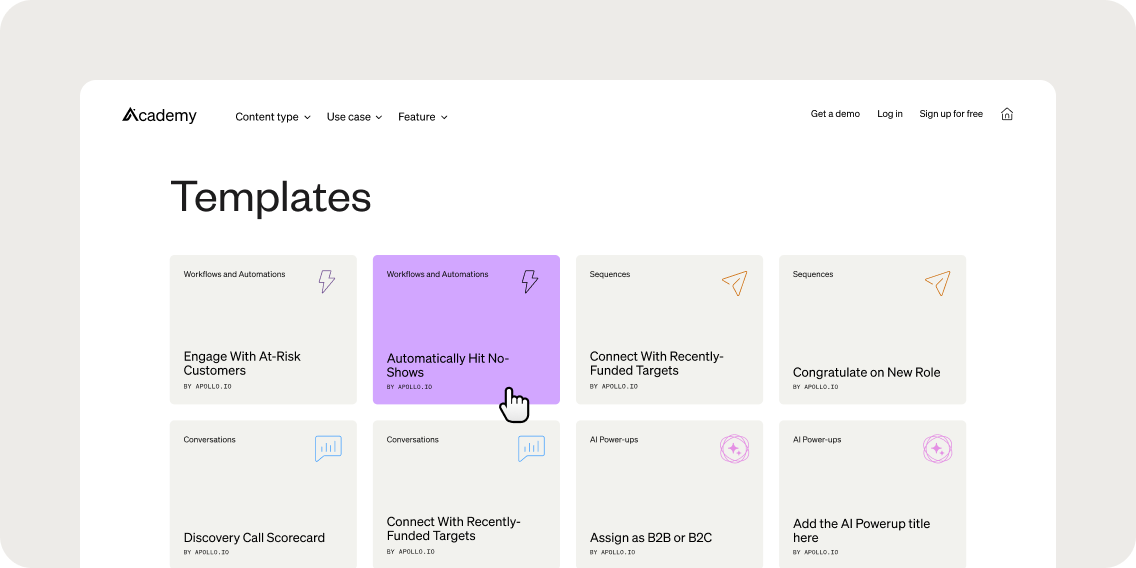Click chart bubble icon on Discovery Call Scorecard card
Viewport: 1136px width, 568px height.
click(x=328, y=448)
